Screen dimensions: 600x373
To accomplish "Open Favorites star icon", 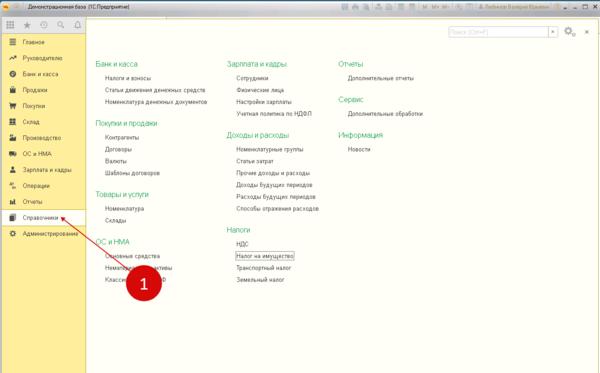I will pos(27,25).
